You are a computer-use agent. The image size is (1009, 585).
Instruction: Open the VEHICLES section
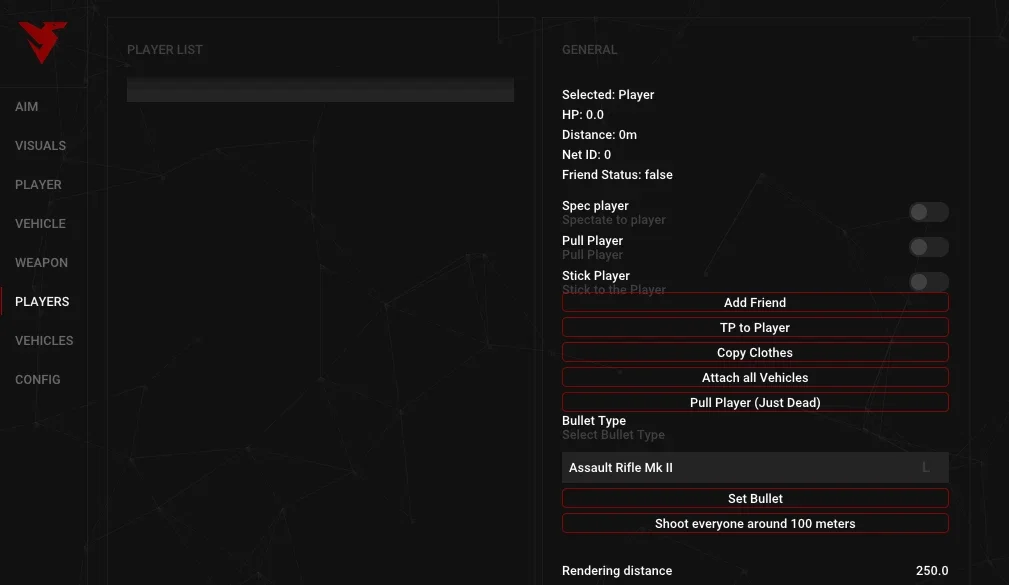(x=44, y=340)
